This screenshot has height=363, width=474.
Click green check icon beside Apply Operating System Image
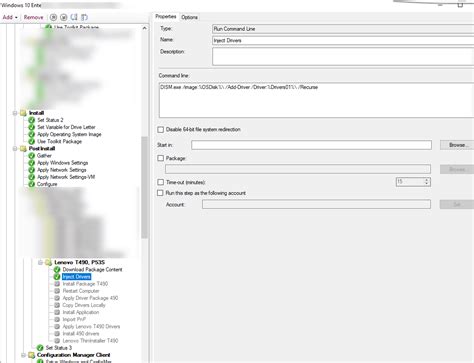click(x=32, y=134)
